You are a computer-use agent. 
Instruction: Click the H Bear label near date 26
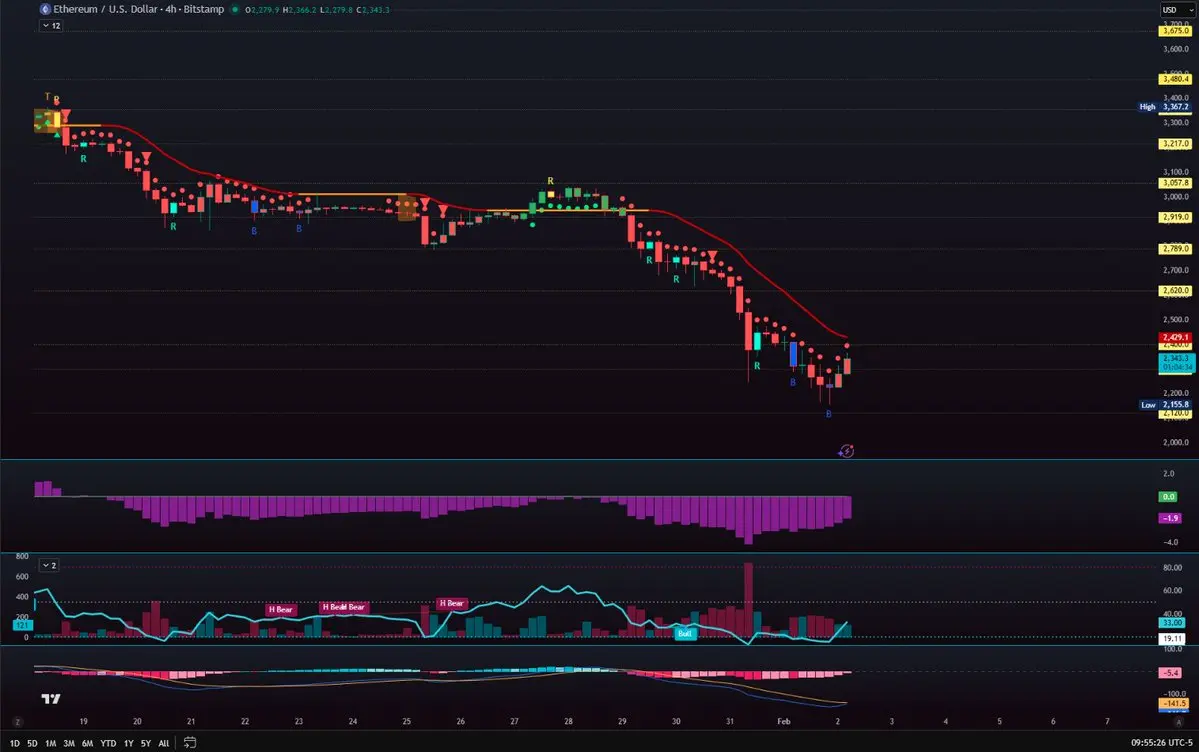(451, 603)
